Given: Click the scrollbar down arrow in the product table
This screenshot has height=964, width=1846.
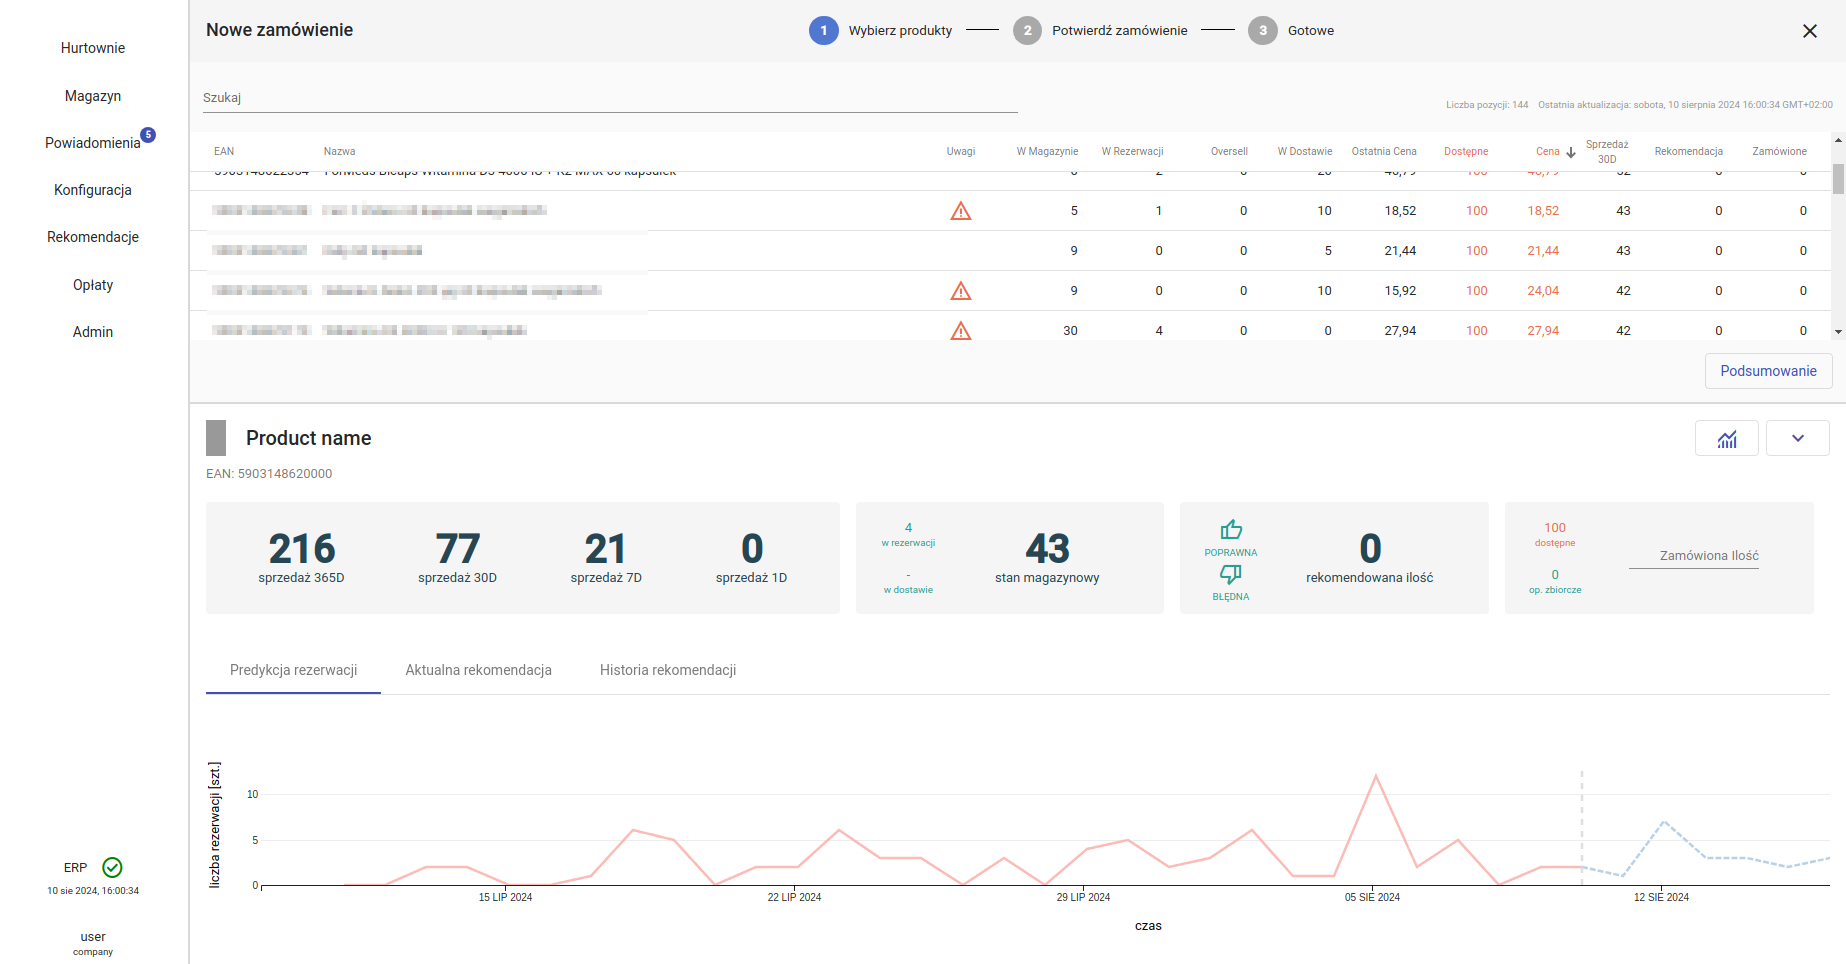Looking at the screenshot, I should (x=1836, y=331).
